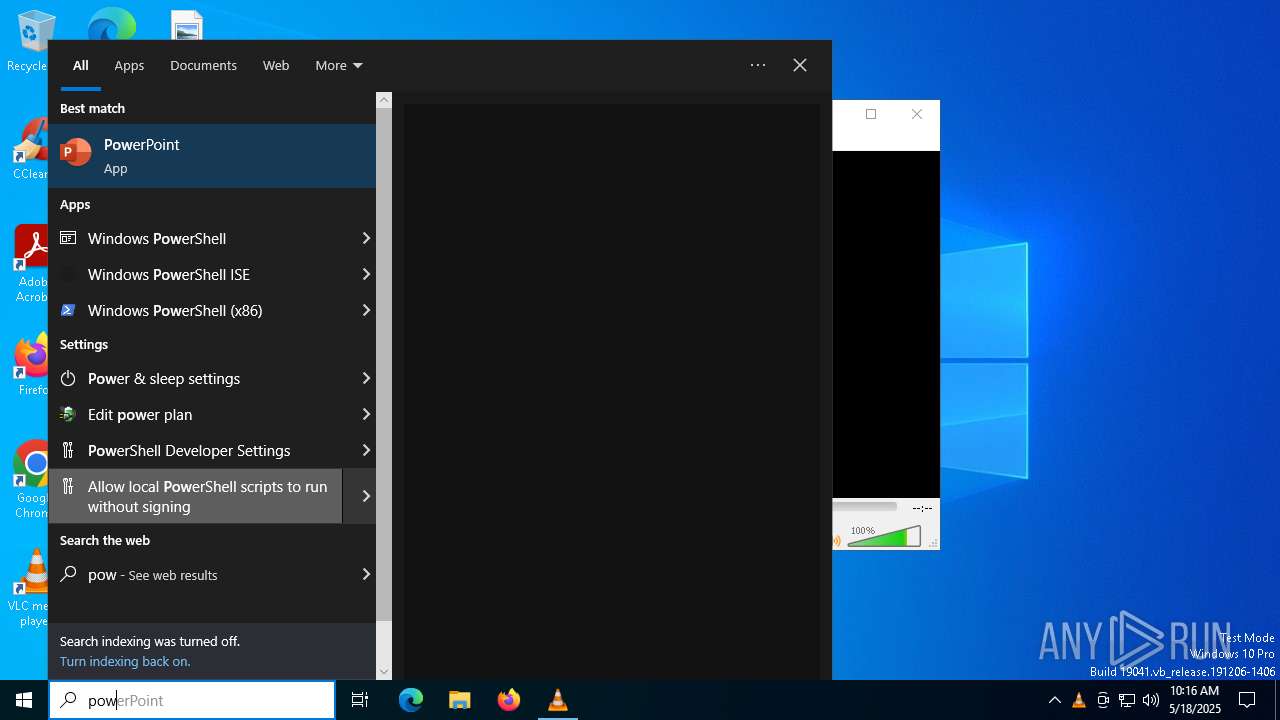Screen dimensions: 1280x720
Task: Click the Windows PowerShell app icon
Action: pyautogui.click(x=68, y=238)
